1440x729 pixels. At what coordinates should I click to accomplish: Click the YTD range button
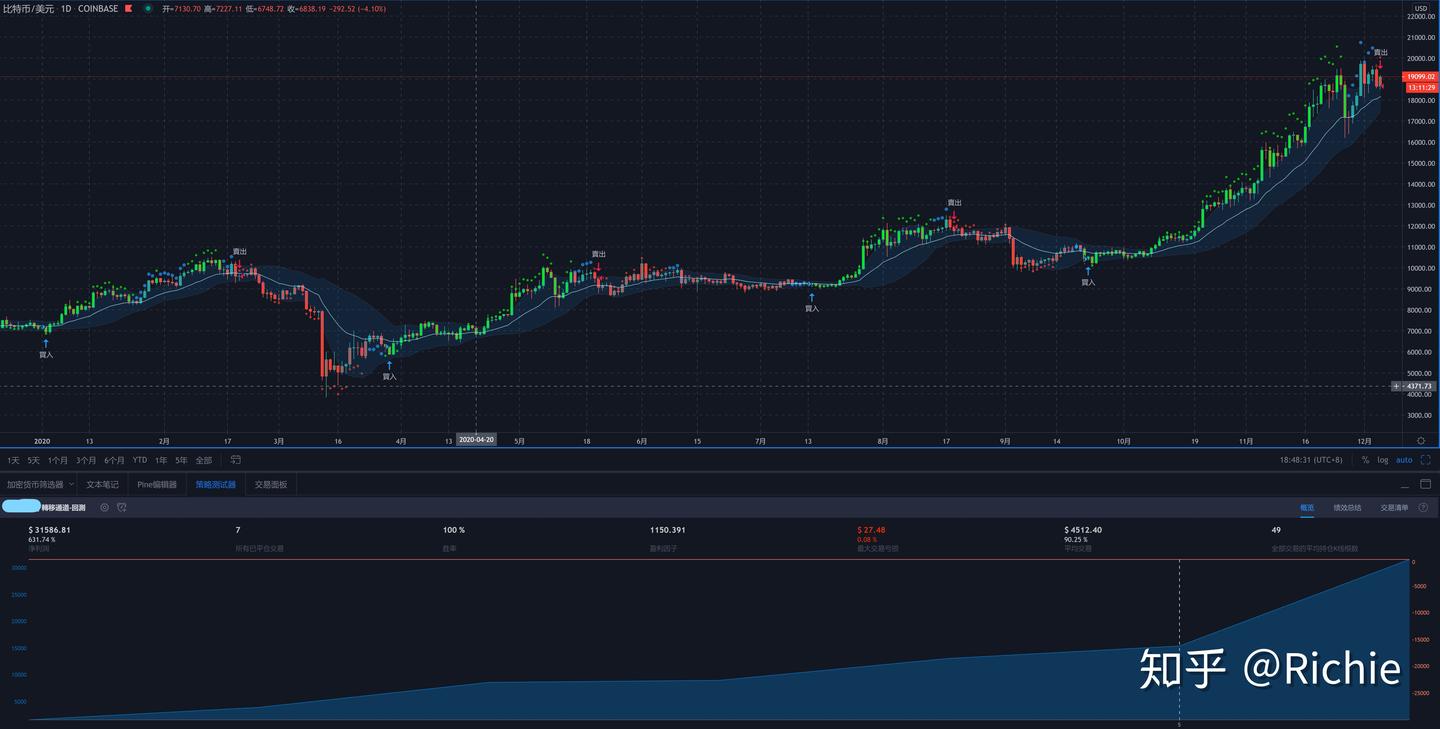point(141,460)
